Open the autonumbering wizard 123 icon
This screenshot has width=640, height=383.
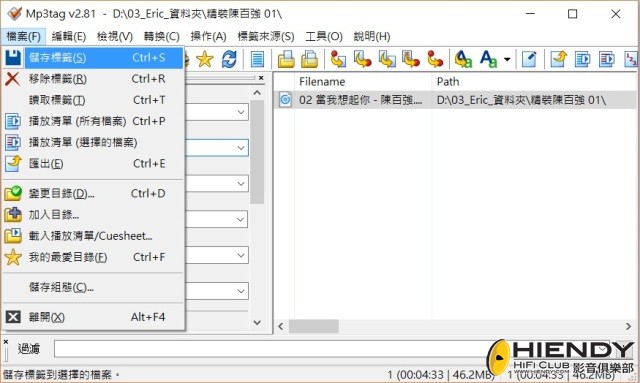pos(631,60)
